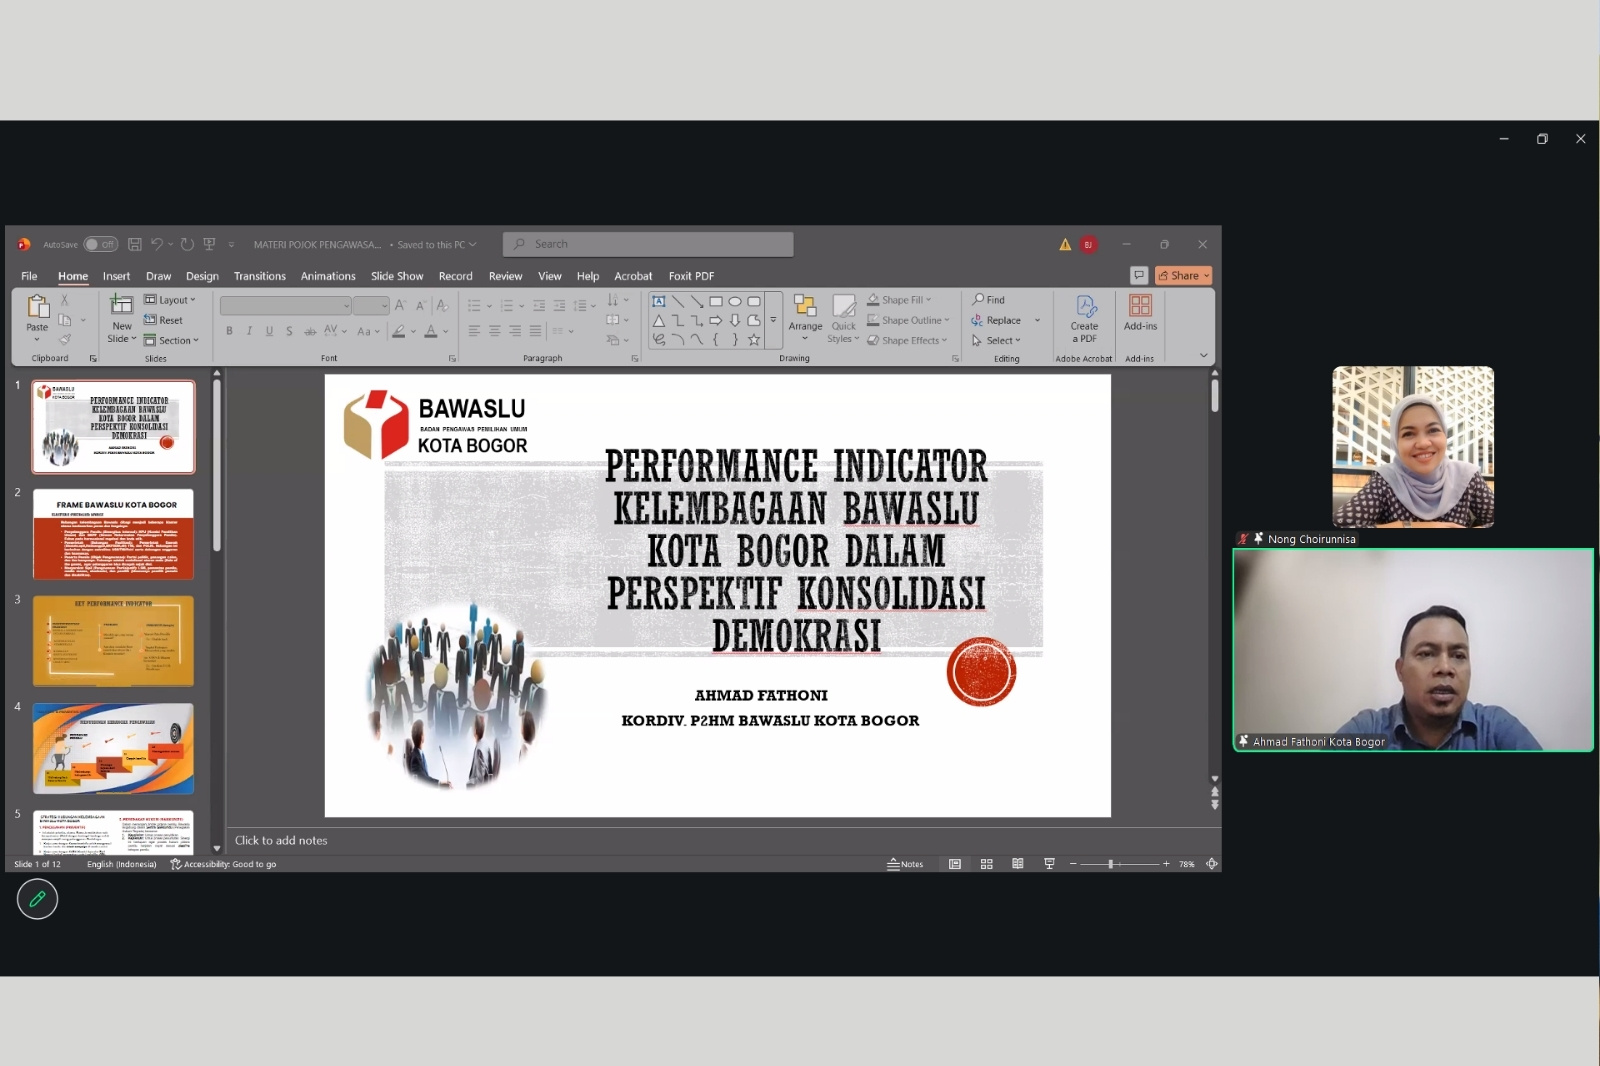Open Reading View from status bar
Image resolution: width=1600 pixels, height=1066 pixels.
click(x=1018, y=864)
